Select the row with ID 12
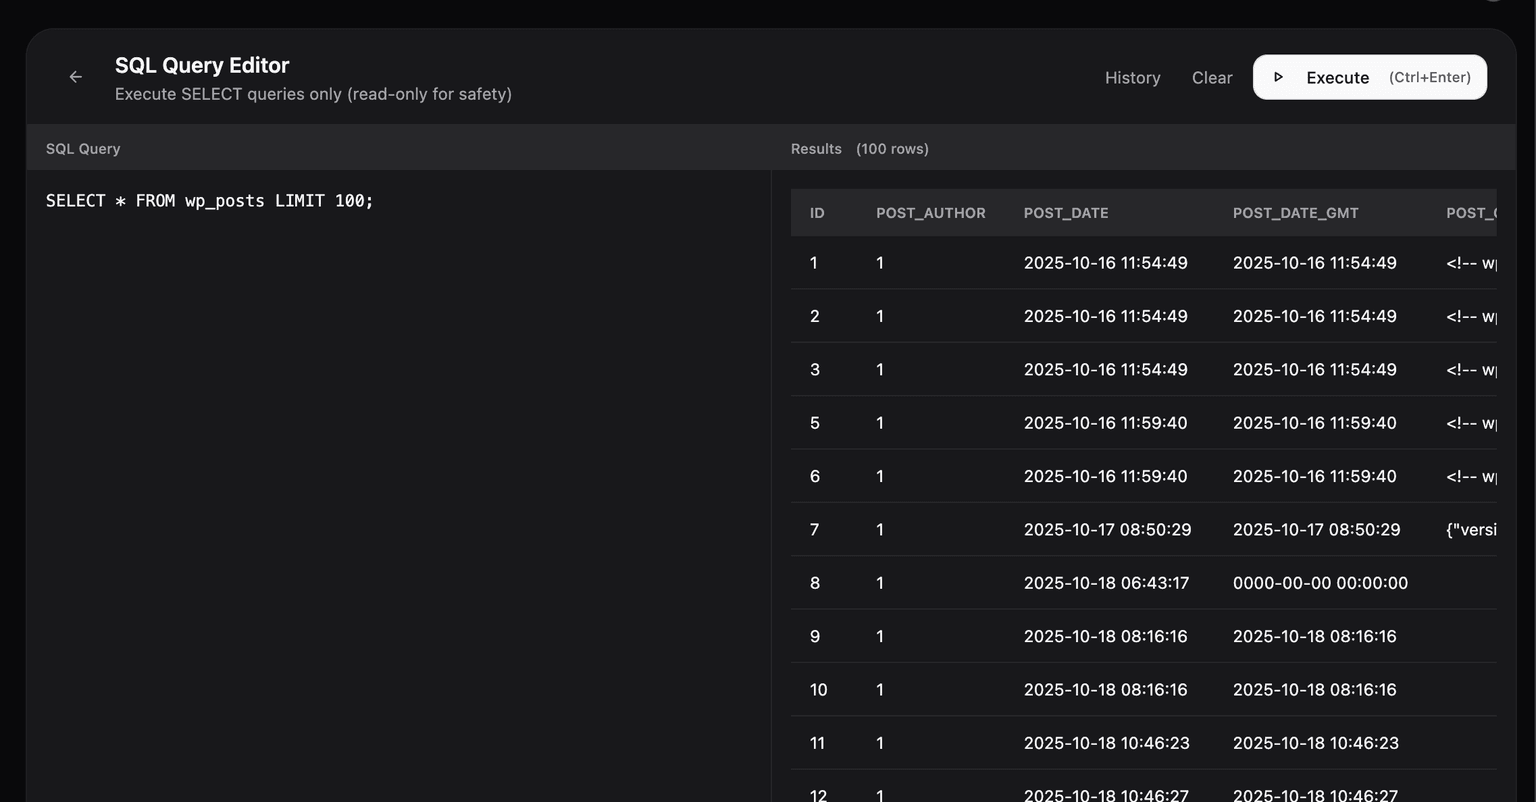Image resolution: width=1536 pixels, height=802 pixels. click(1000, 795)
